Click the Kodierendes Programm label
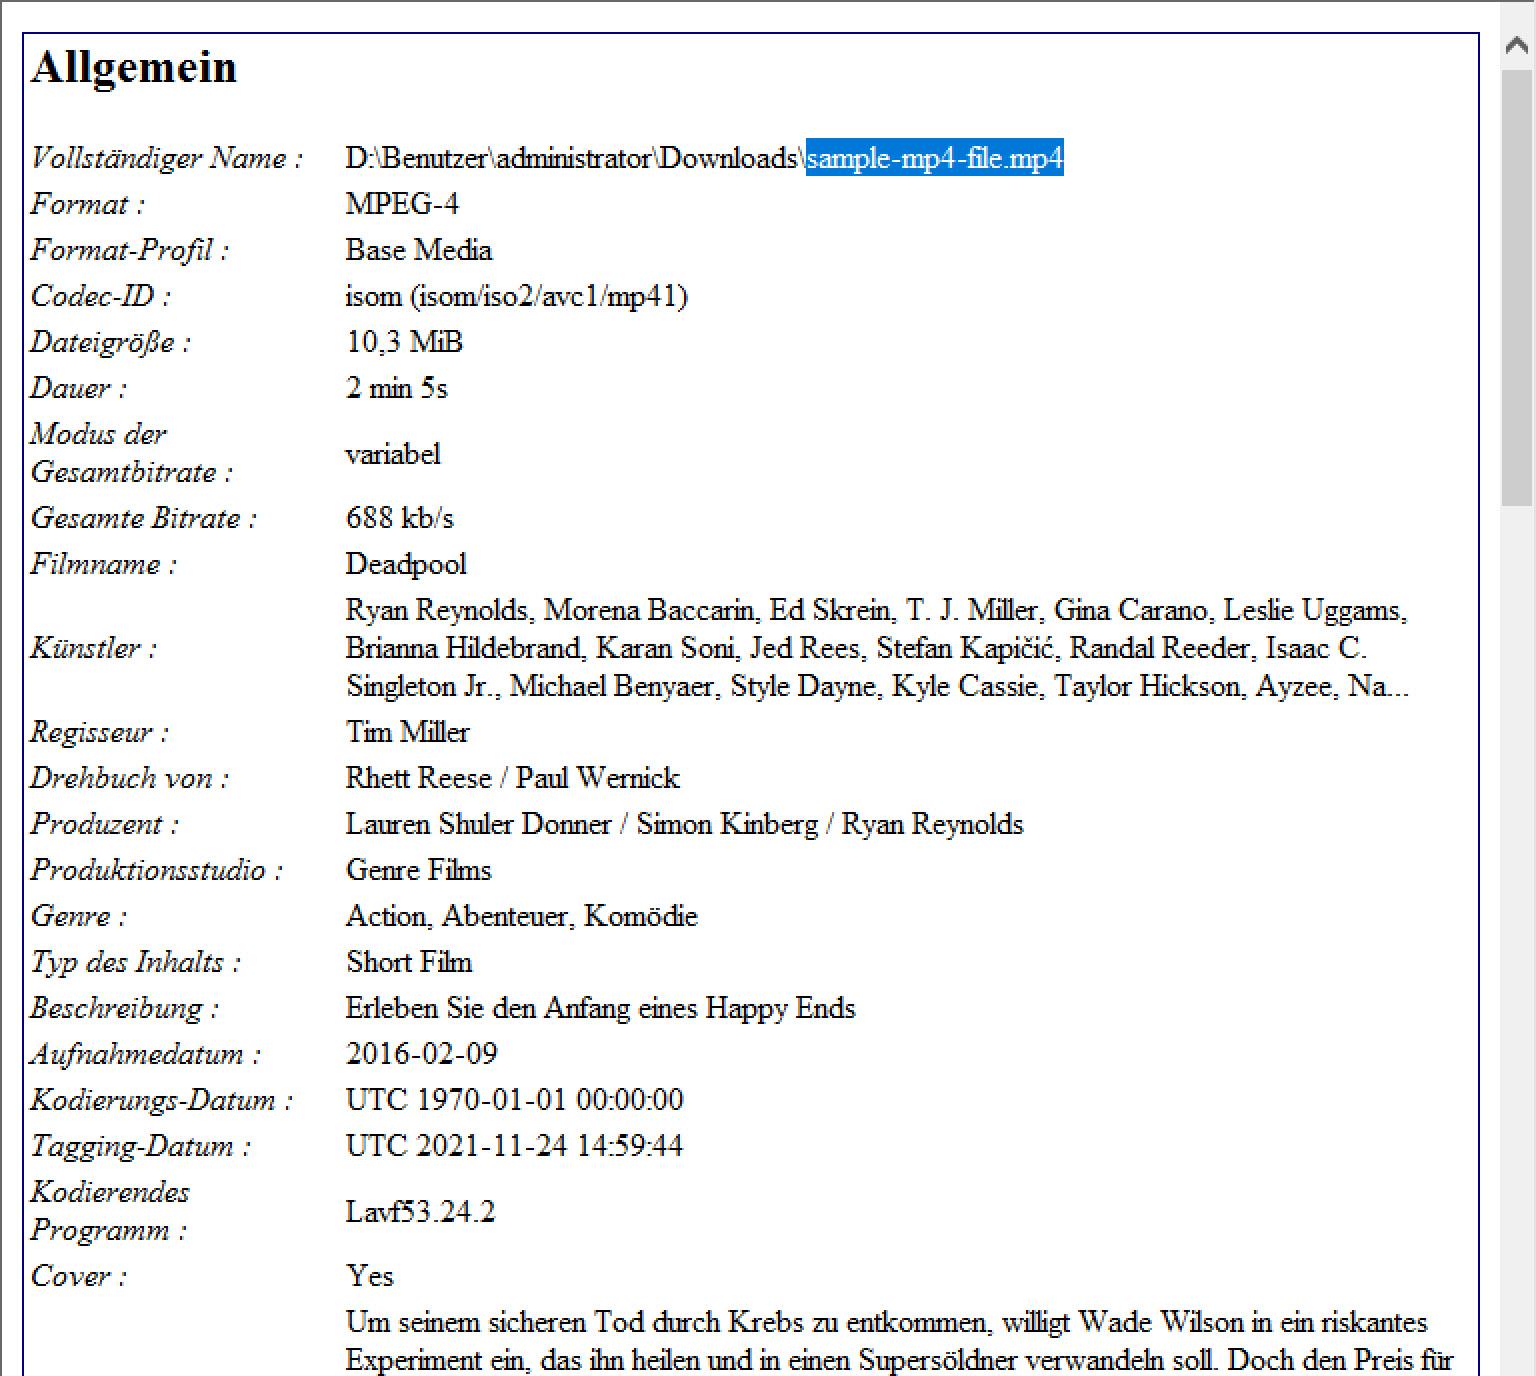This screenshot has height=1376, width=1536. 110,1211
